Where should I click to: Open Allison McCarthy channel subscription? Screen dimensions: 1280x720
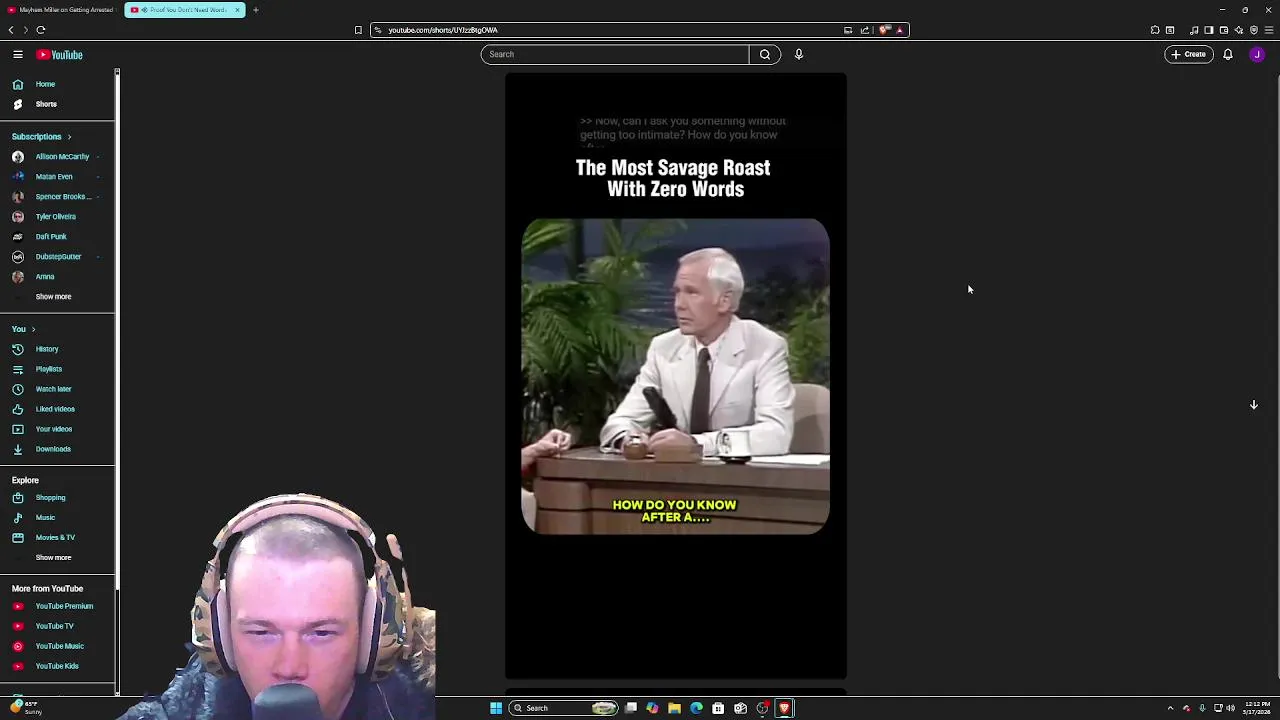tap(57, 157)
